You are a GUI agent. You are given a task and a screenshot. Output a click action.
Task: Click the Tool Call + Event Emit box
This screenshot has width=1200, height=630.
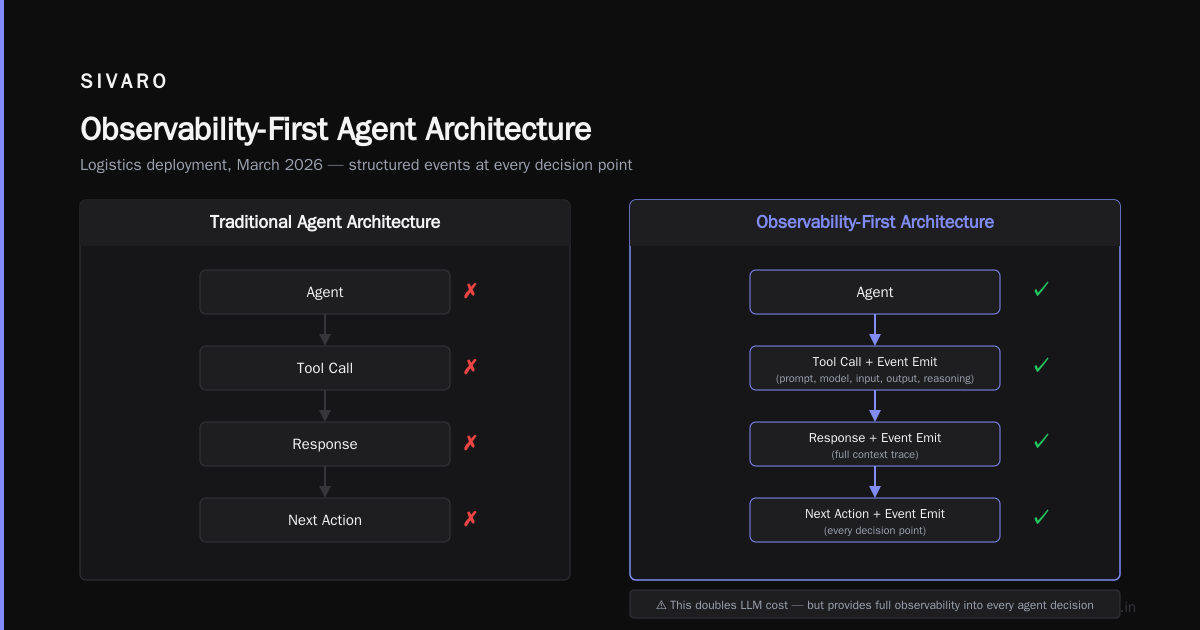[875, 368]
